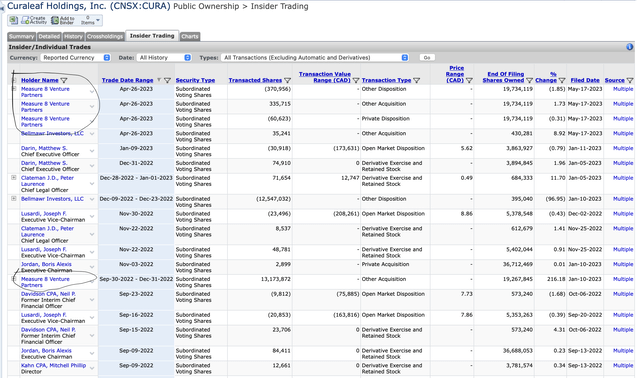Open Trade Date Range filter funnel
The image size is (640, 378).
(x=167, y=80)
